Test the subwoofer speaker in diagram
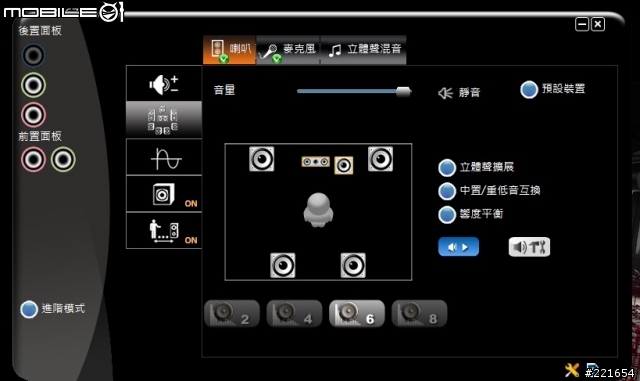The width and height of the screenshot is (640, 381). tap(344, 165)
